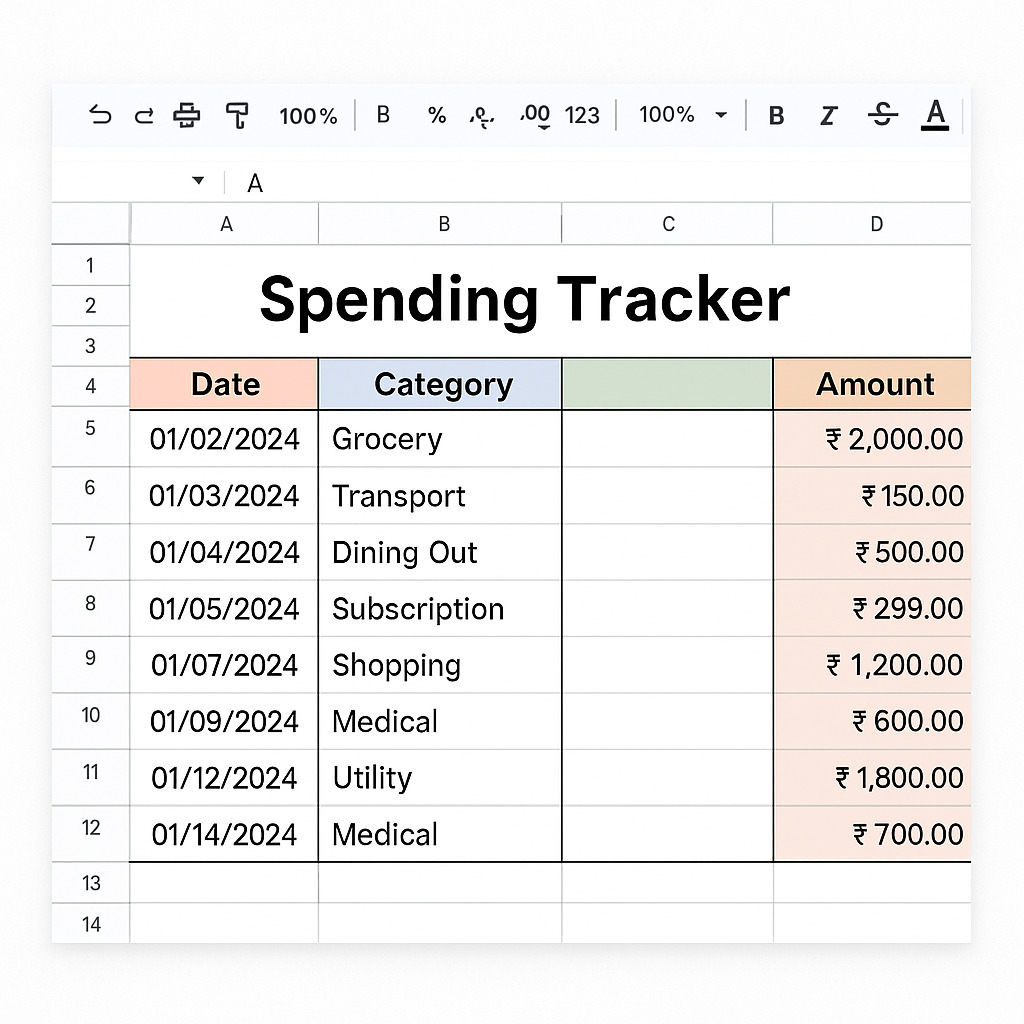Click the 100% zoom beside Paint format
This screenshot has height=1024, width=1024.
click(x=308, y=116)
